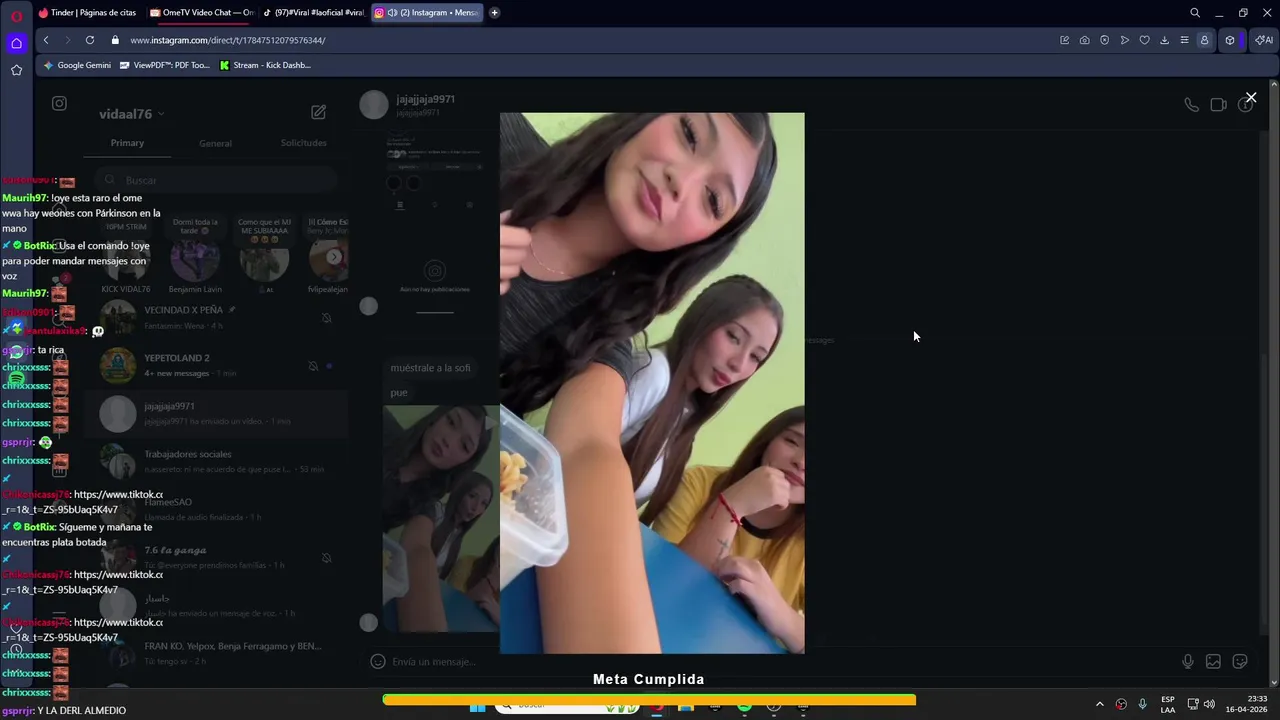View site information lock icon in the address bar

[115, 40]
